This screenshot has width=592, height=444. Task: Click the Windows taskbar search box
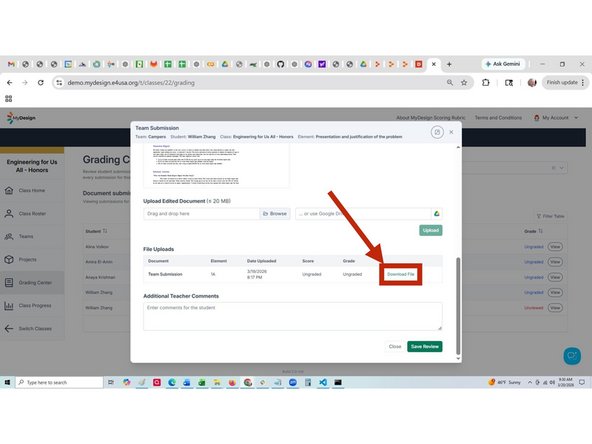pyautogui.click(x=59, y=382)
